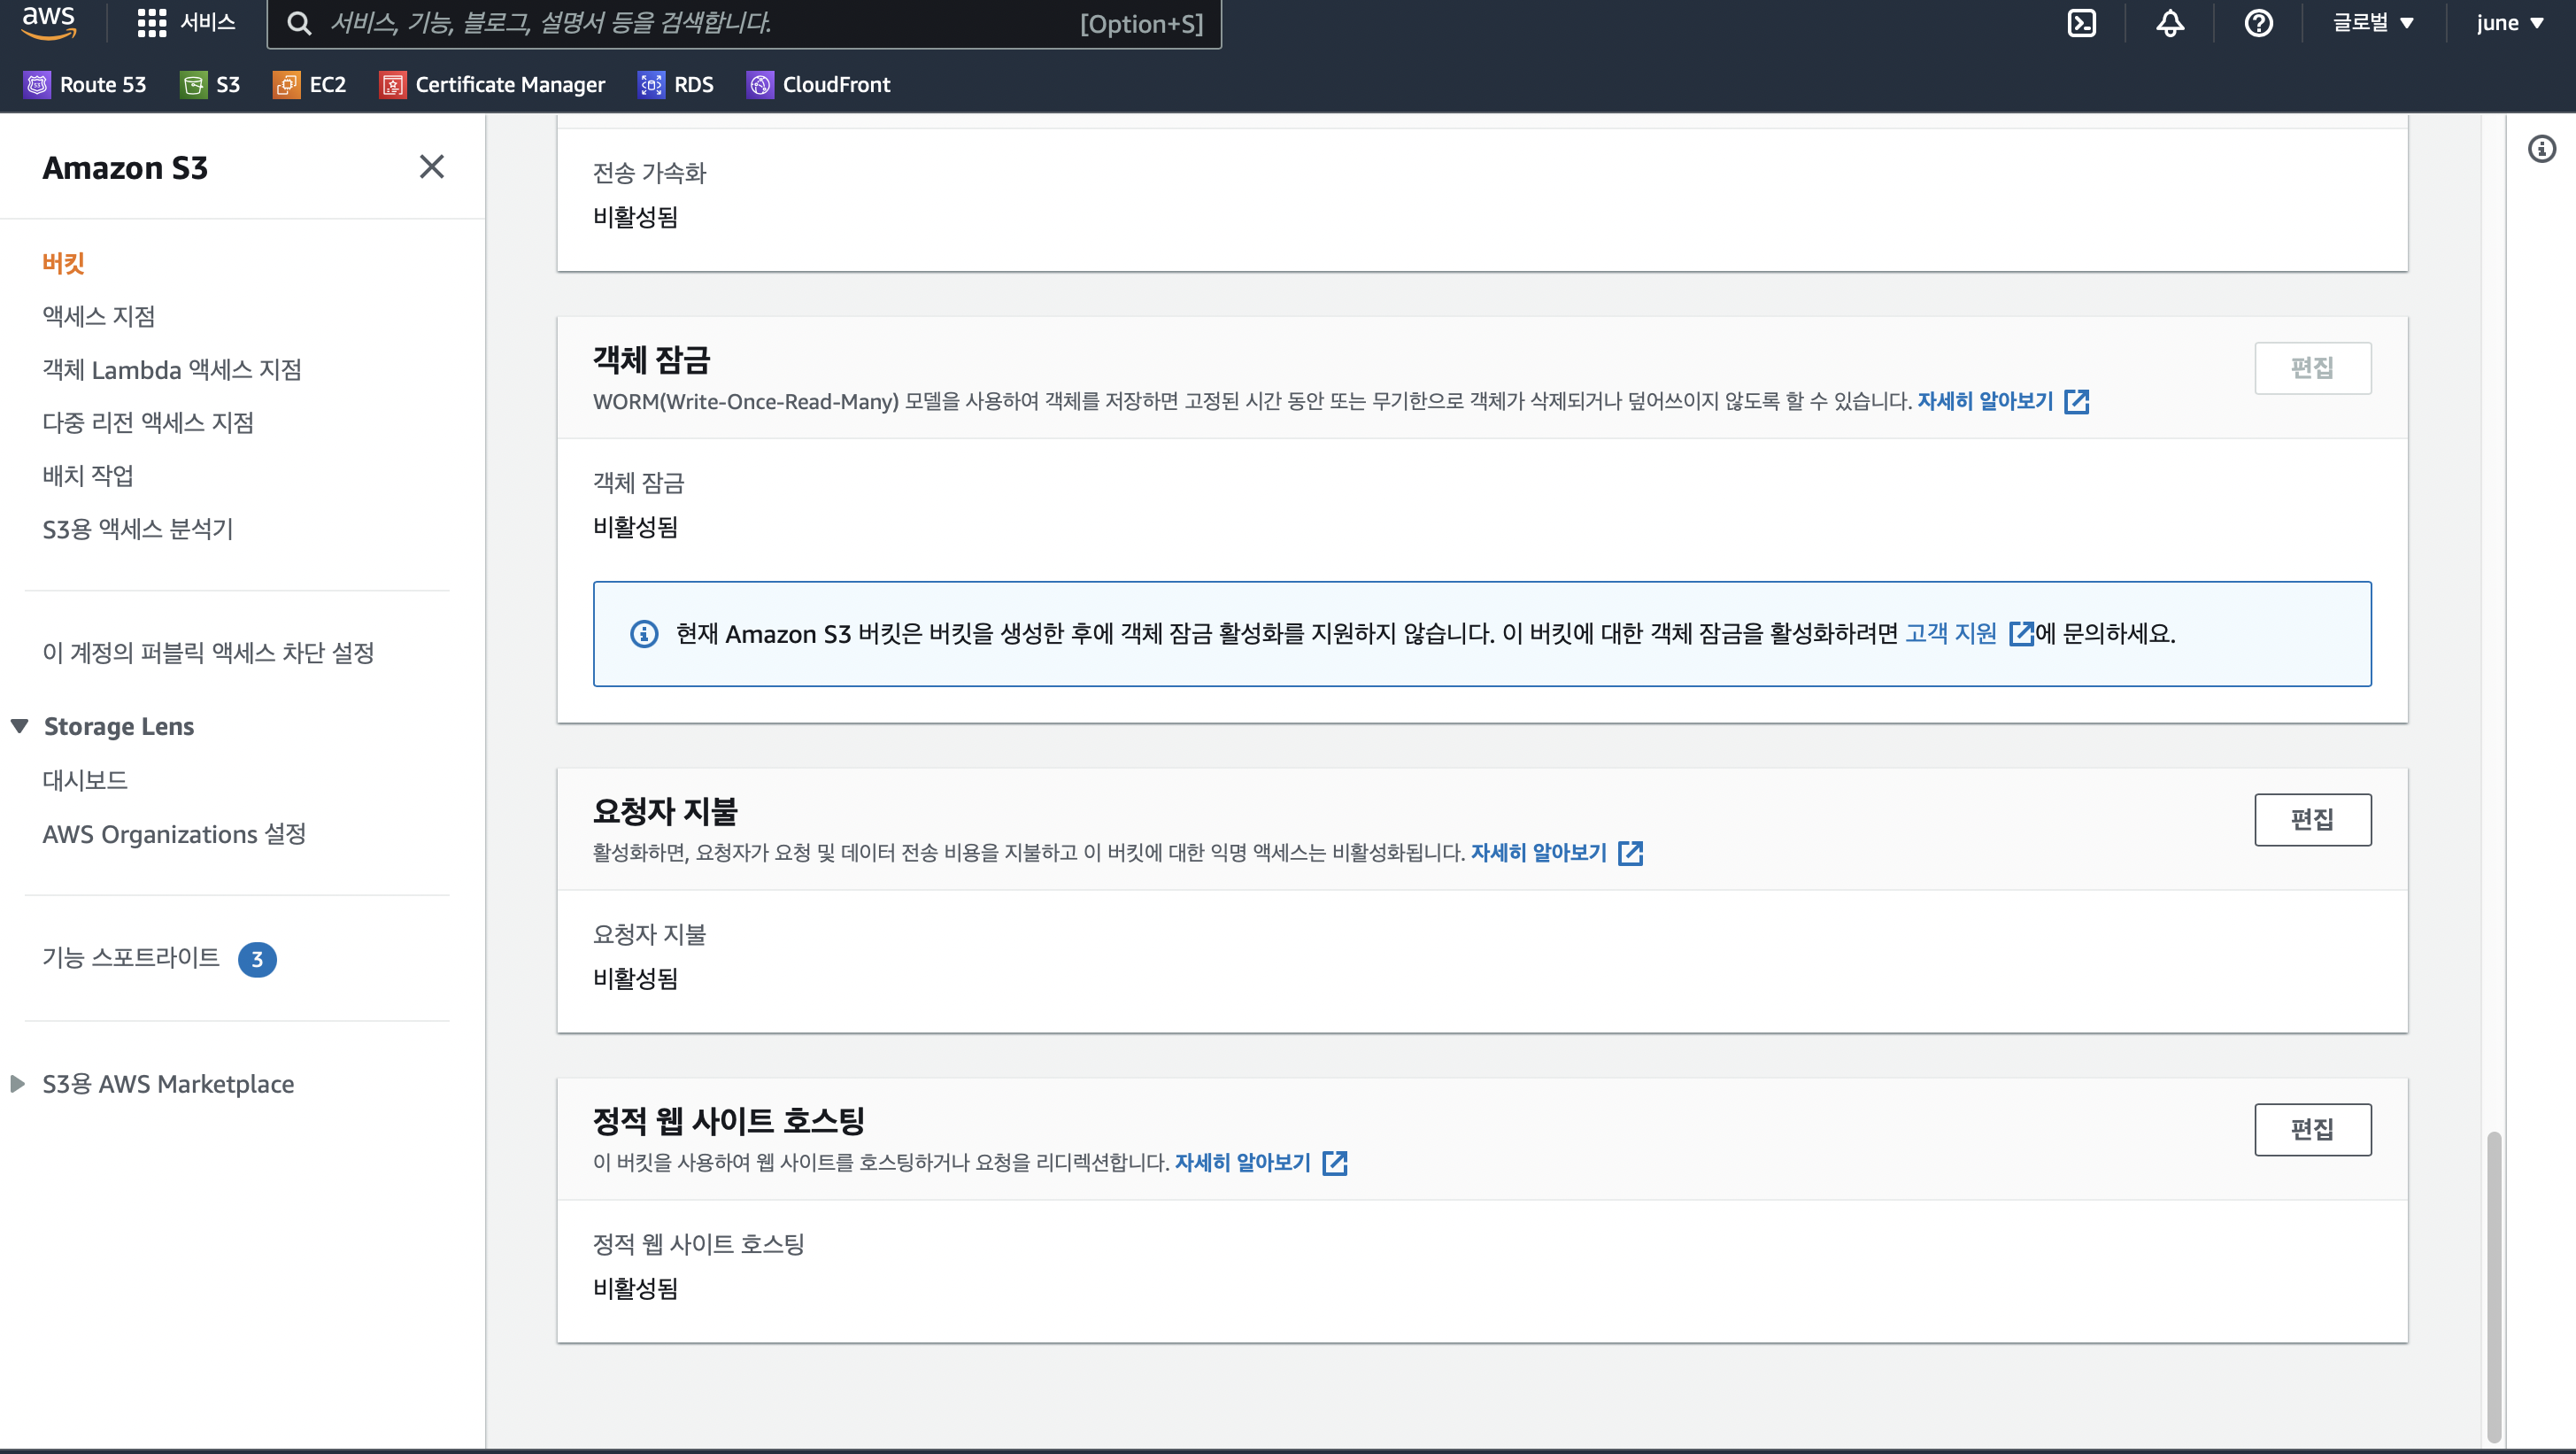The height and width of the screenshot is (1454, 2576).
Task: Click the S3 favorite shortcut icon
Action: tap(193, 85)
